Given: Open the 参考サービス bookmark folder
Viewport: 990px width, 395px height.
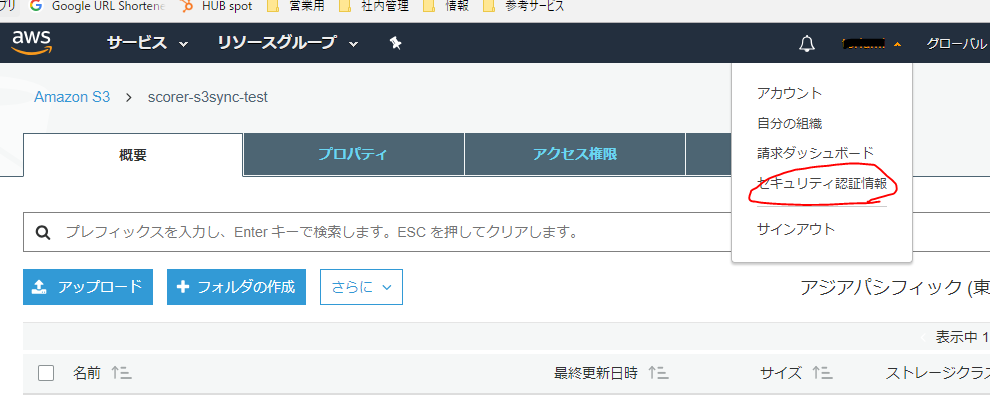Looking at the screenshot, I should (x=523, y=7).
